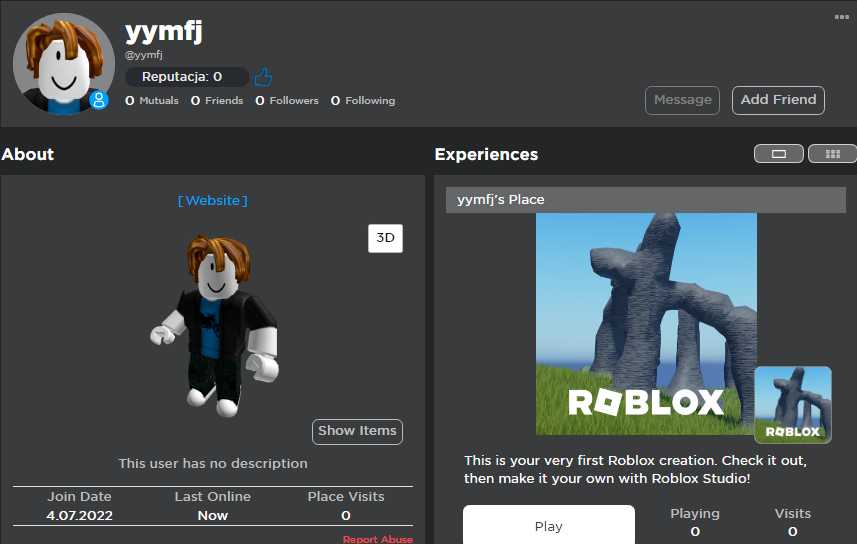Open the 0 Following list
The image size is (857, 544).
(x=363, y=101)
